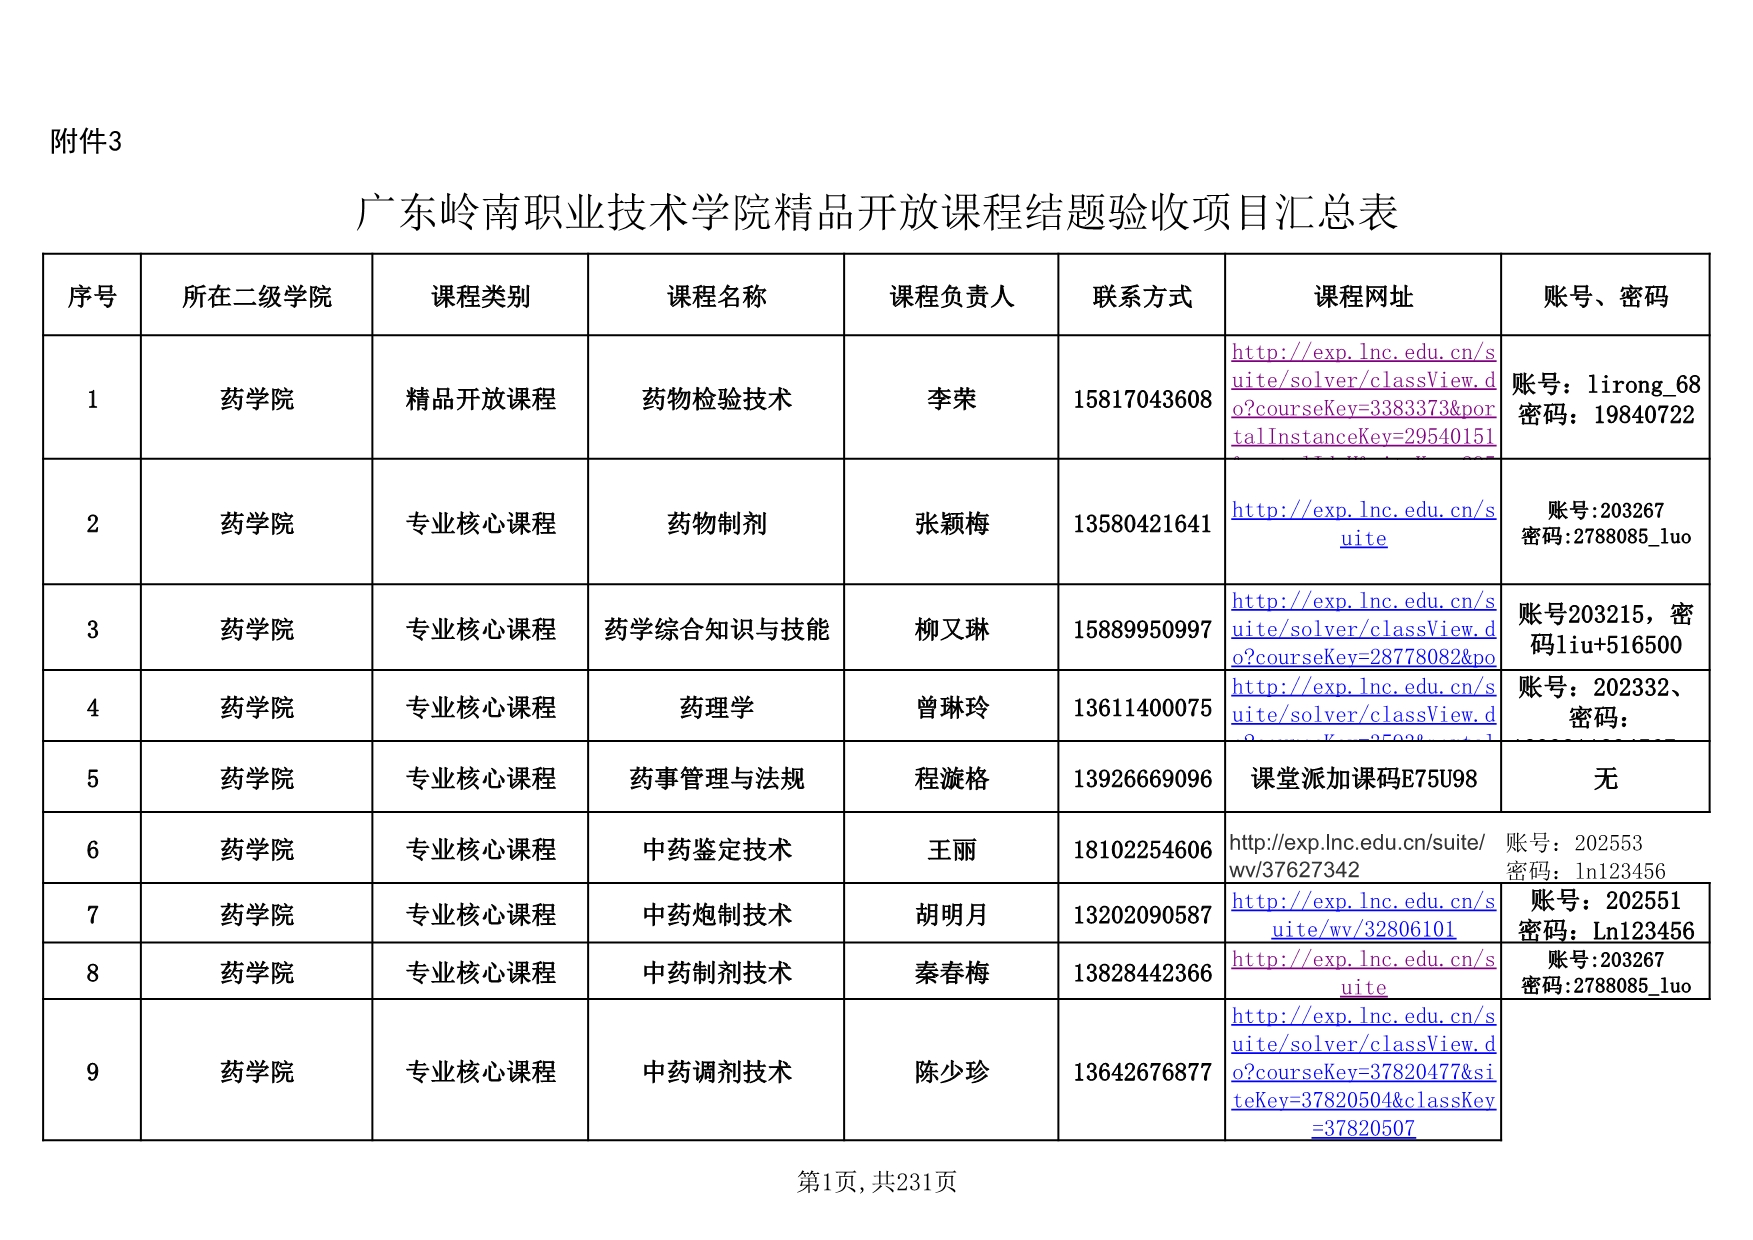Select the cell containing 课堂派加课码E75U98

click(x=1363, y=779)
